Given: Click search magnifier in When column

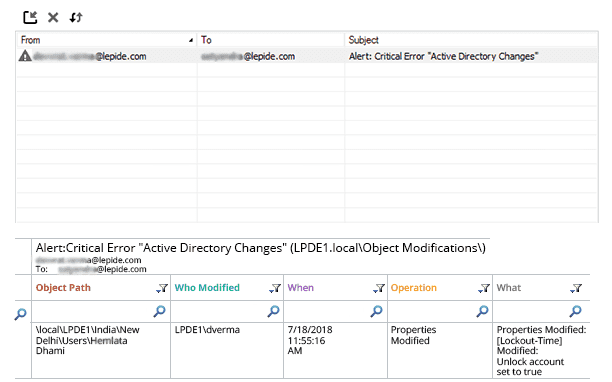Looking at the screenshot, I should (x=376, y=311).
